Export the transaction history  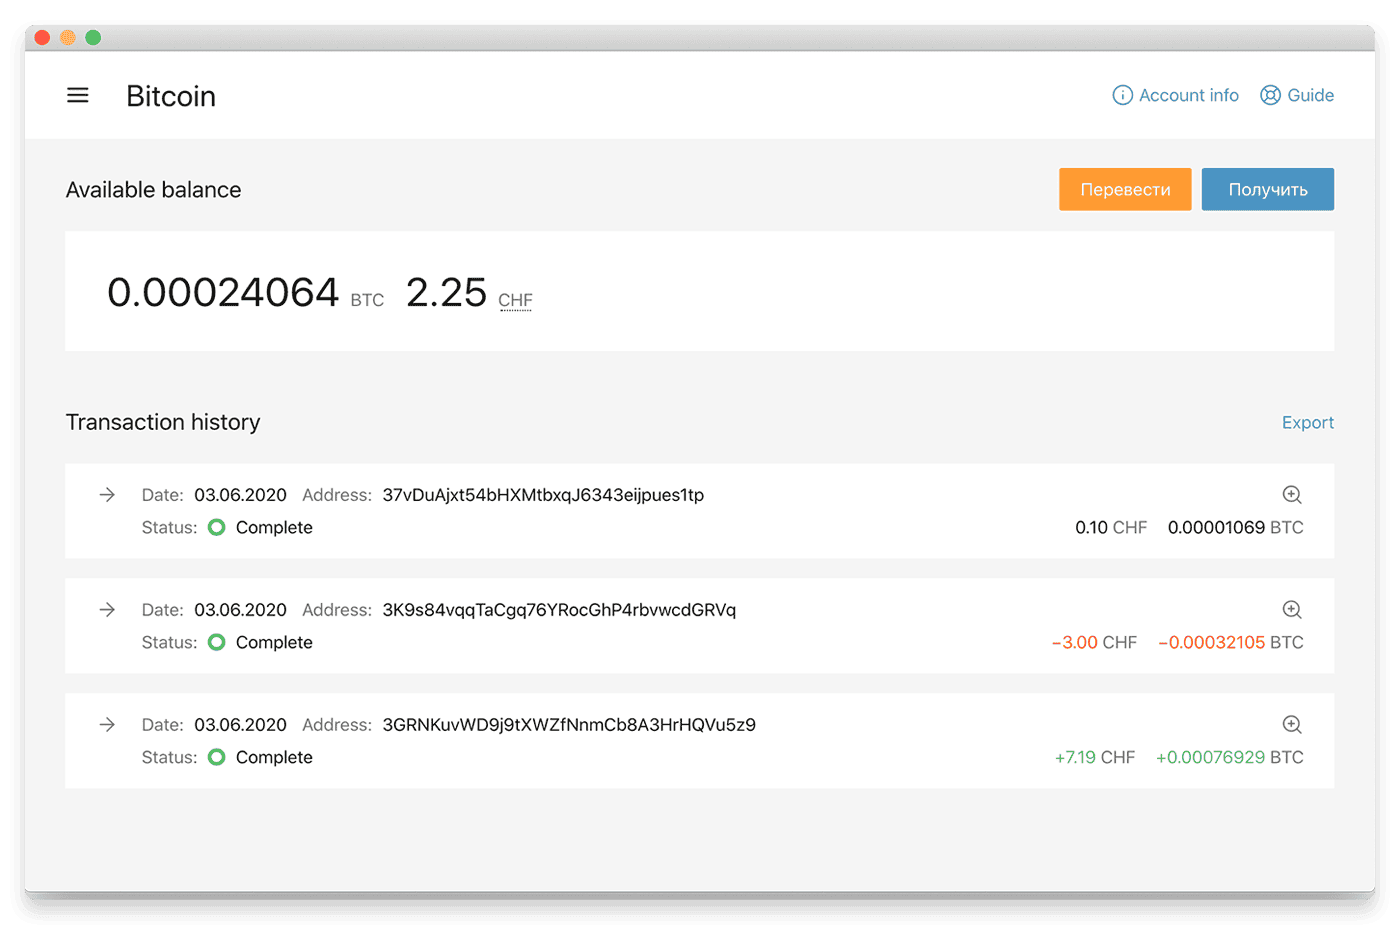coord(1308,422)
